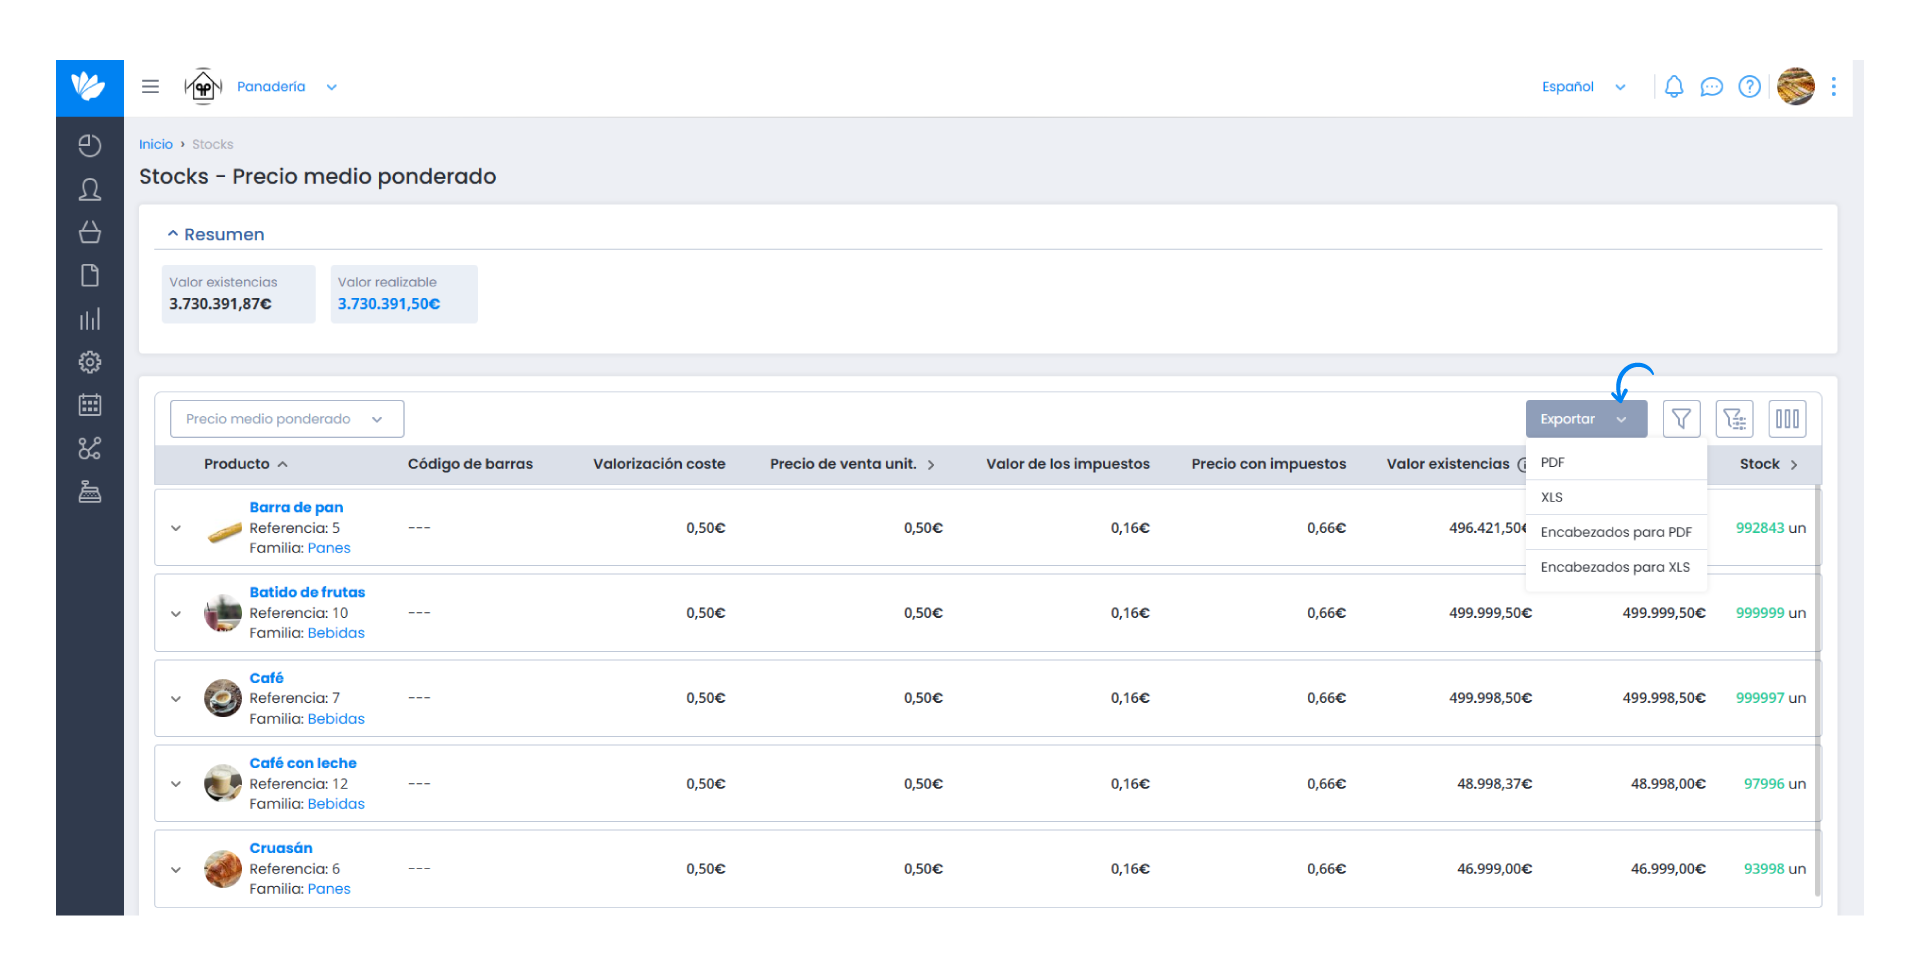Screen dimensions: 1920x967
Task: Open the help question mark icon
Action: point(1750,87)
